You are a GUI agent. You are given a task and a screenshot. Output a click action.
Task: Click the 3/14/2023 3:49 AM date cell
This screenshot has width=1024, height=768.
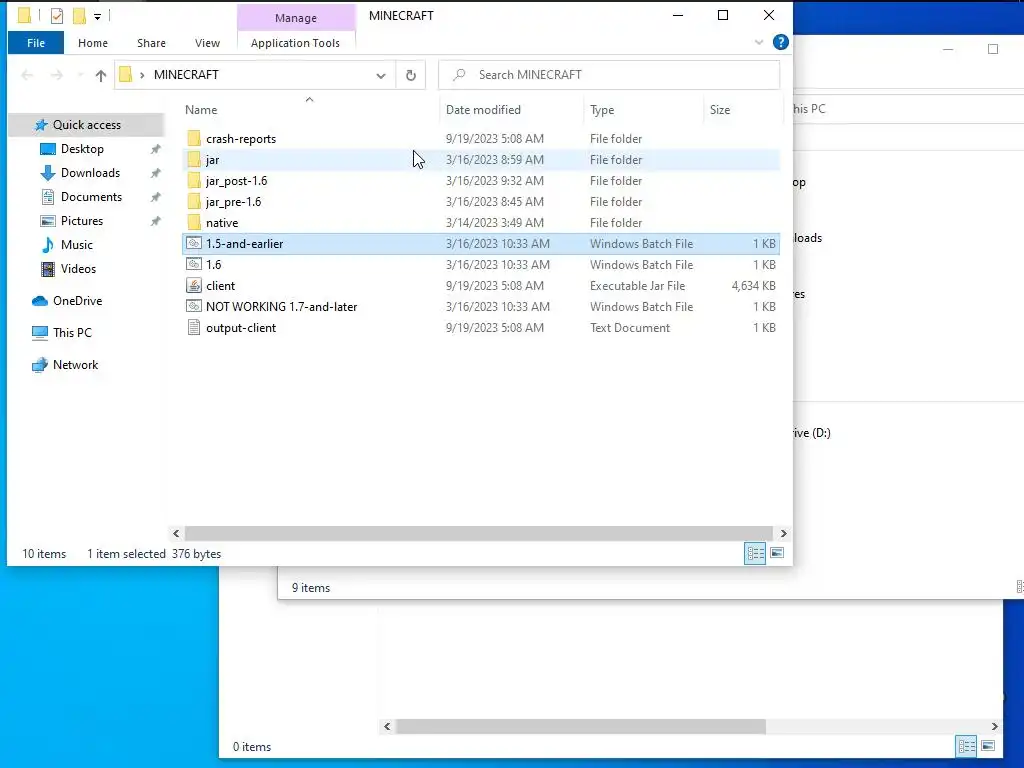[494, 222]
